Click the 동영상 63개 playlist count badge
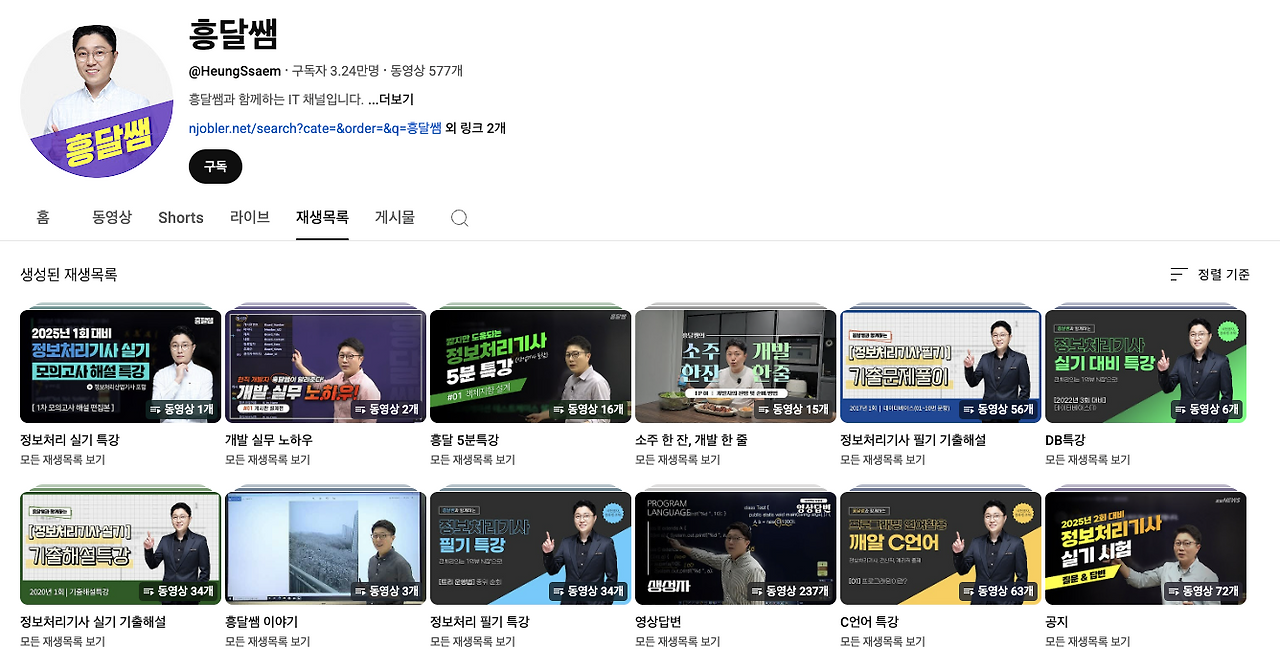This screenshot has height=668, width=1280. pos(997,591)
